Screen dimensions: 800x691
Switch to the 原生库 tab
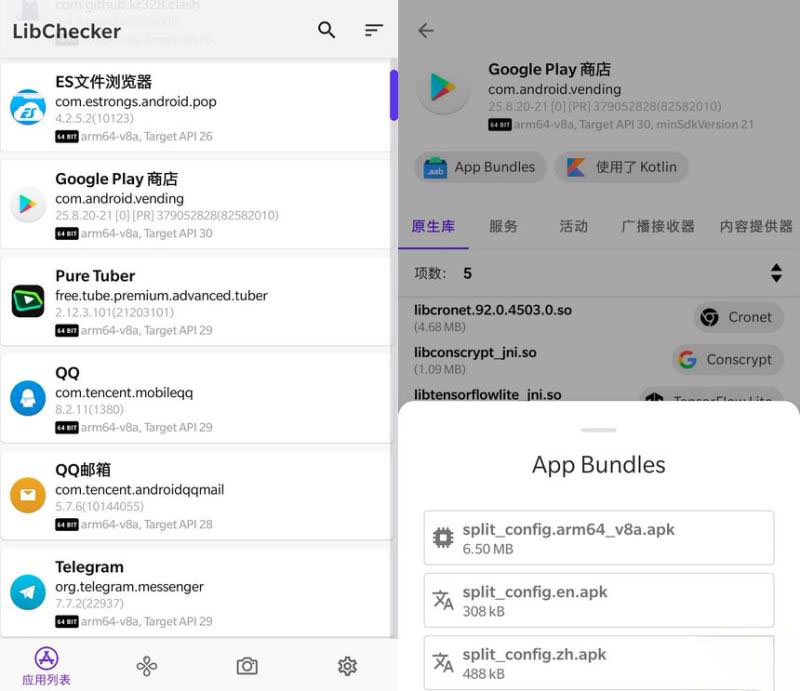point(433,226)
